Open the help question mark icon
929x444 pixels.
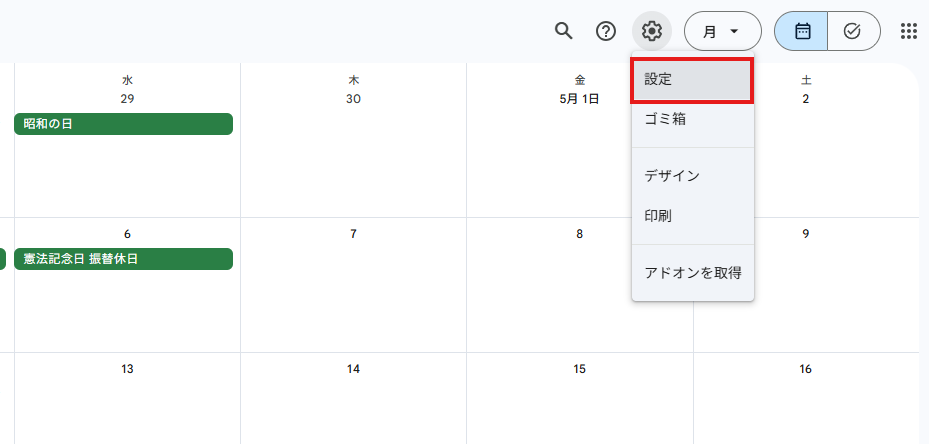point(606,31)
